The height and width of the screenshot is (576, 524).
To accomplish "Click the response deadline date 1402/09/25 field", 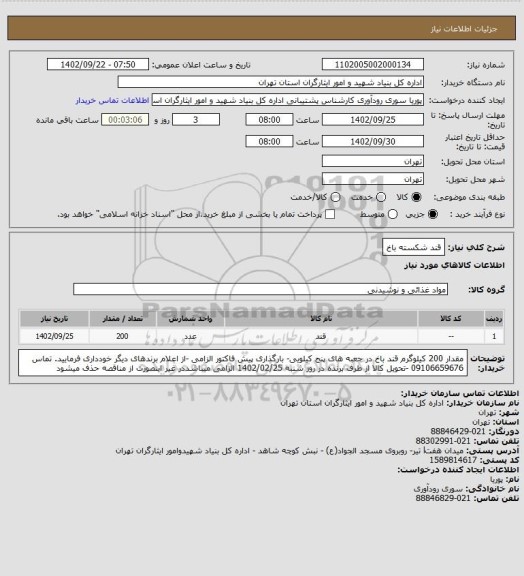I will [x=373, y=120].
